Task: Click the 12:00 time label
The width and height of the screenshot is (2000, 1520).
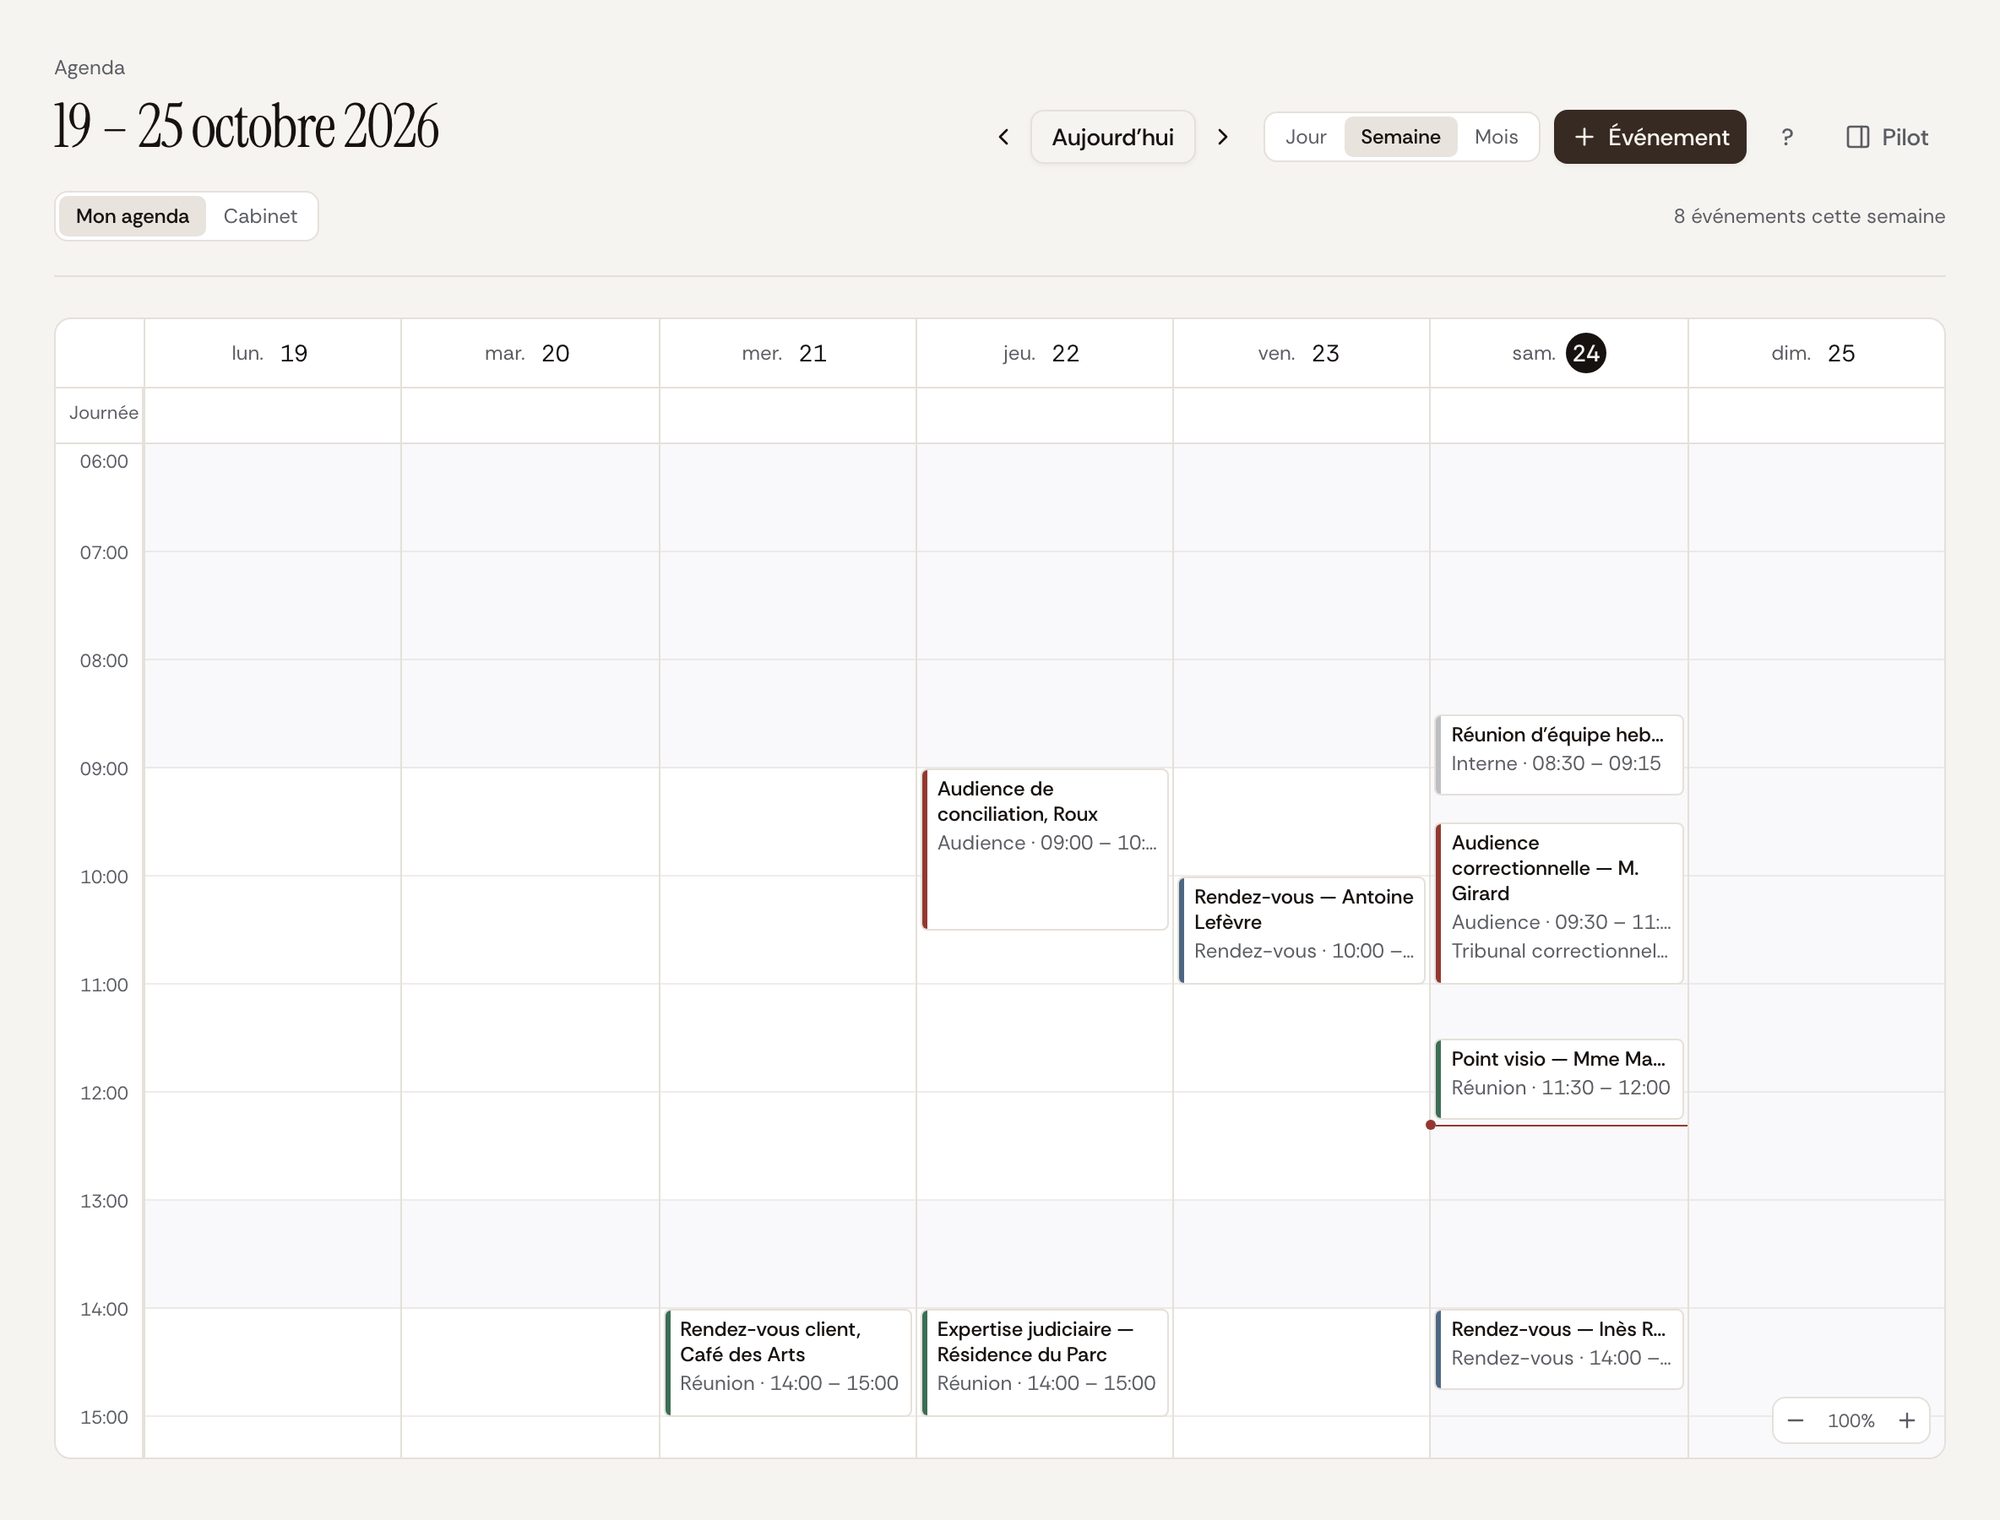Action: click(x=104, y=1093)
